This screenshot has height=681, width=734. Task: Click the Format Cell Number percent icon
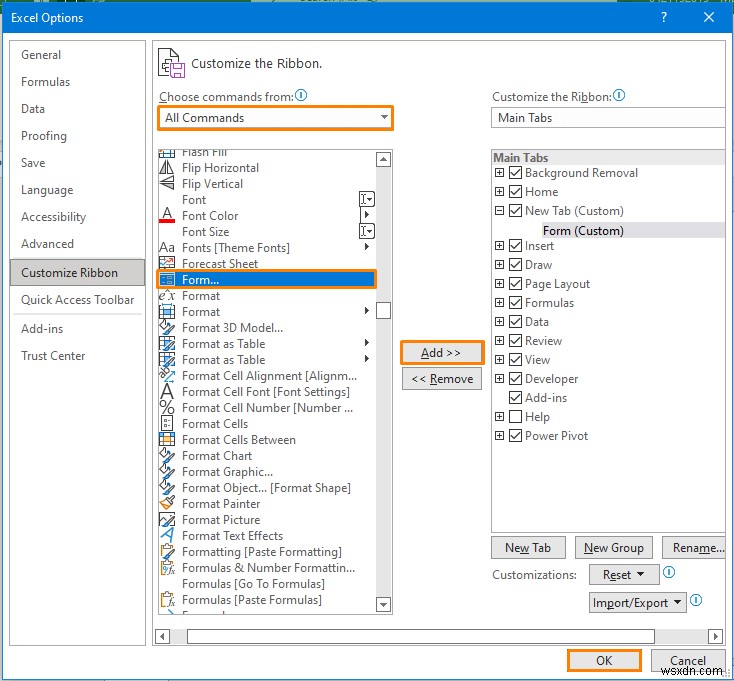(x=167, y=407)
